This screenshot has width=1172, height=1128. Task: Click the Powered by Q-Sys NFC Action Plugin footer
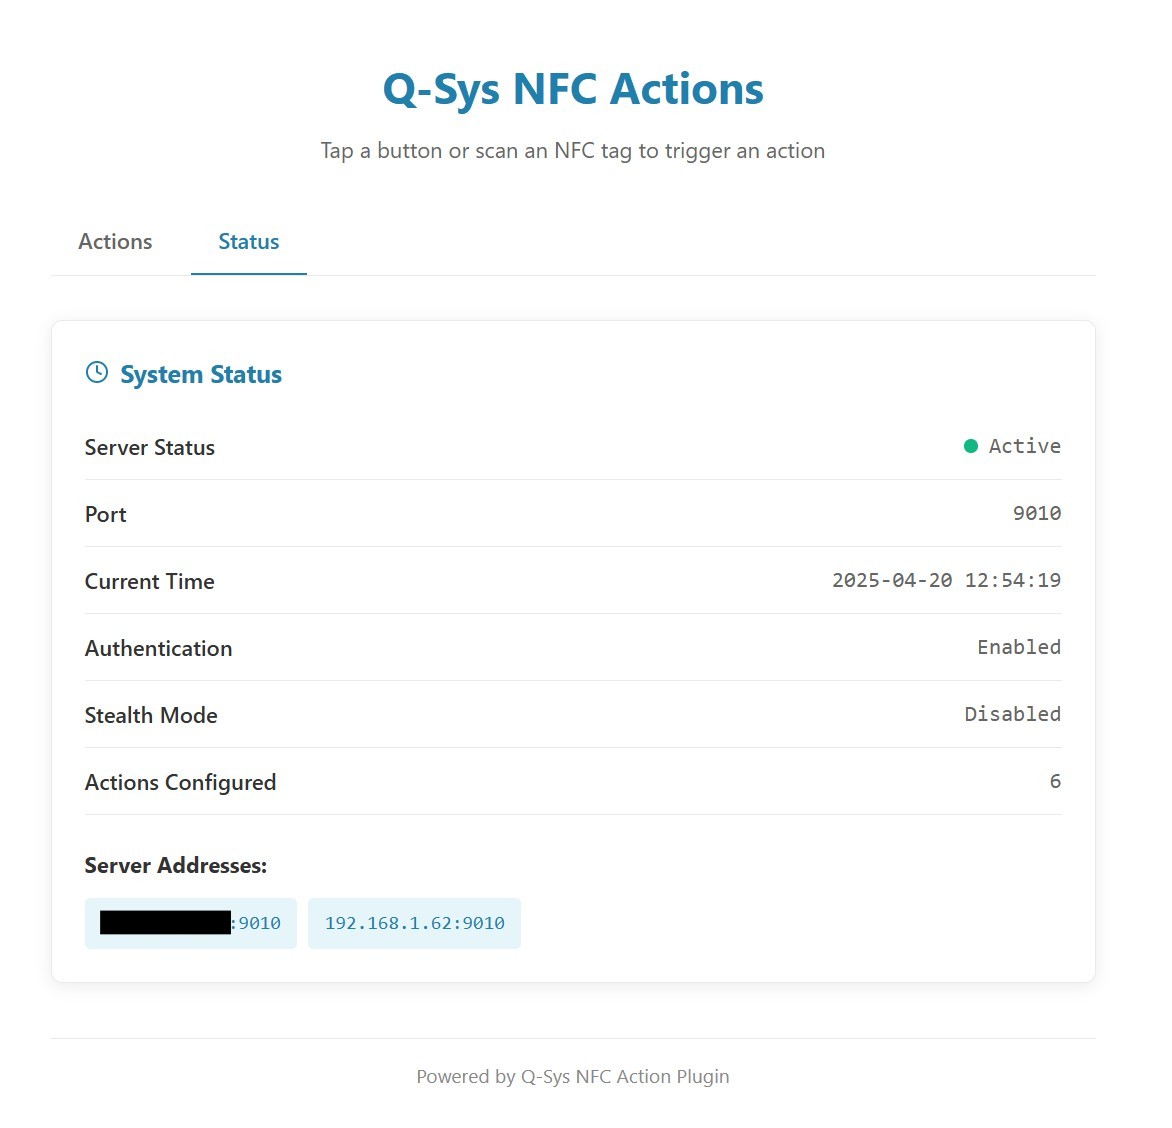573,1076
